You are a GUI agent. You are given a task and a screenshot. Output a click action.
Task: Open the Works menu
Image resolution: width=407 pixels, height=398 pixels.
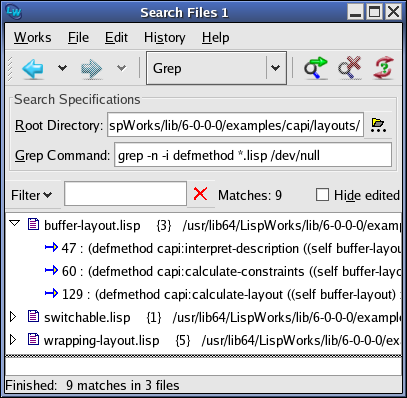(x=33, y=37)
